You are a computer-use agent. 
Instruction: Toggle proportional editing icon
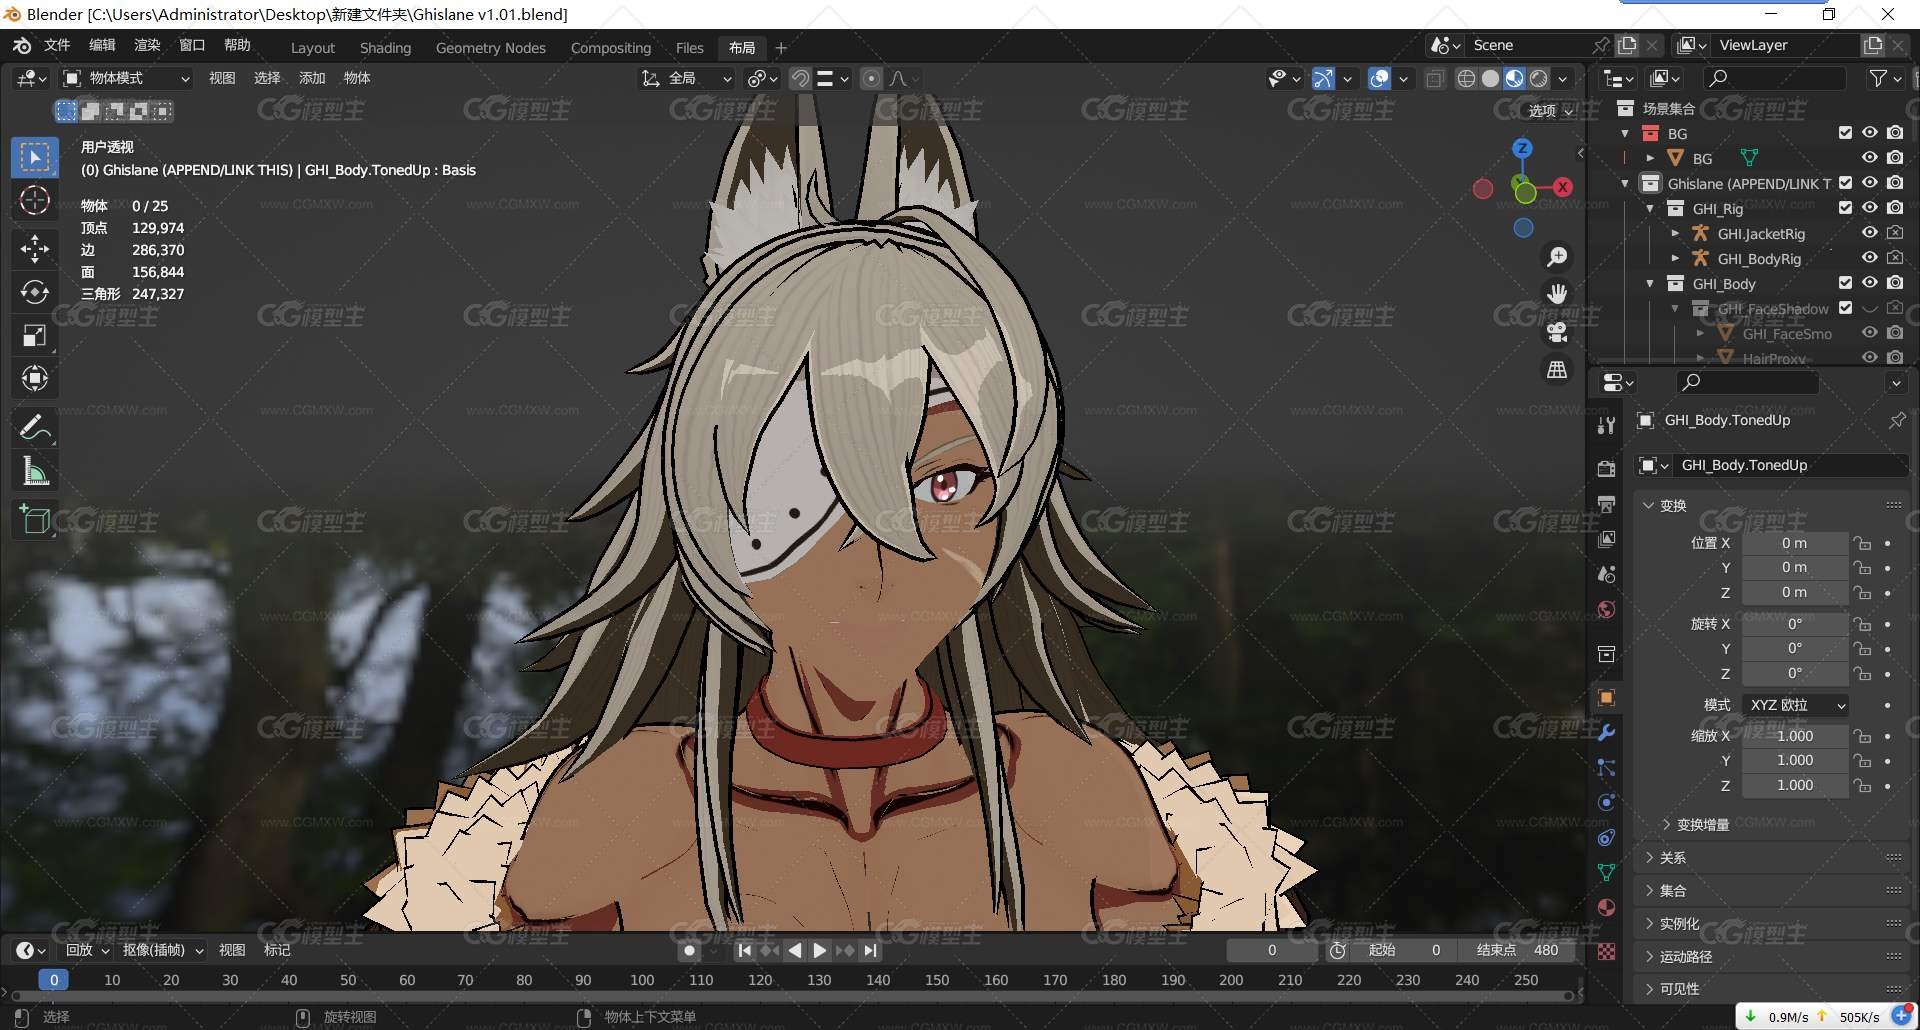coord(871,78)
